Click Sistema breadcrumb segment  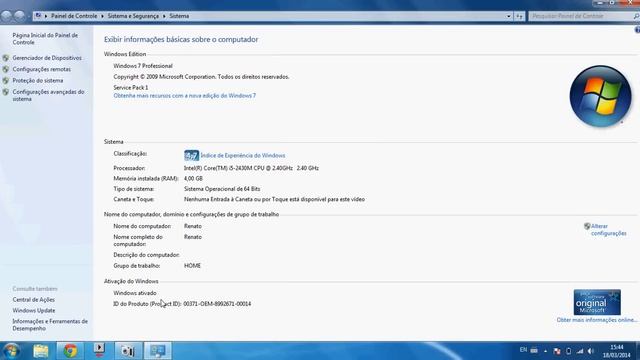click(x=179, y=16)
